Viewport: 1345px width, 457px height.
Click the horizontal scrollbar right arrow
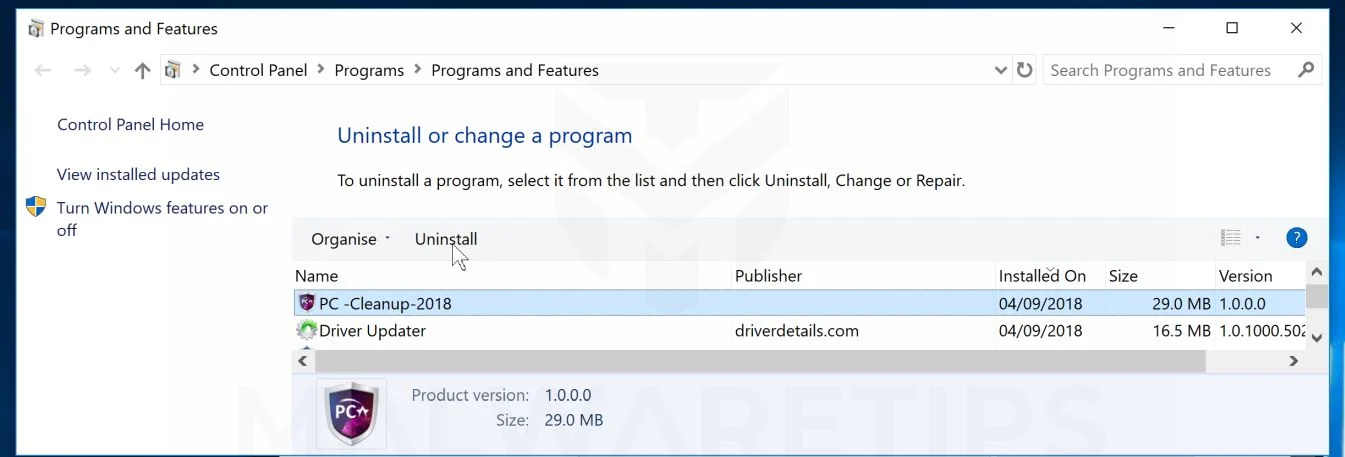1295,361
